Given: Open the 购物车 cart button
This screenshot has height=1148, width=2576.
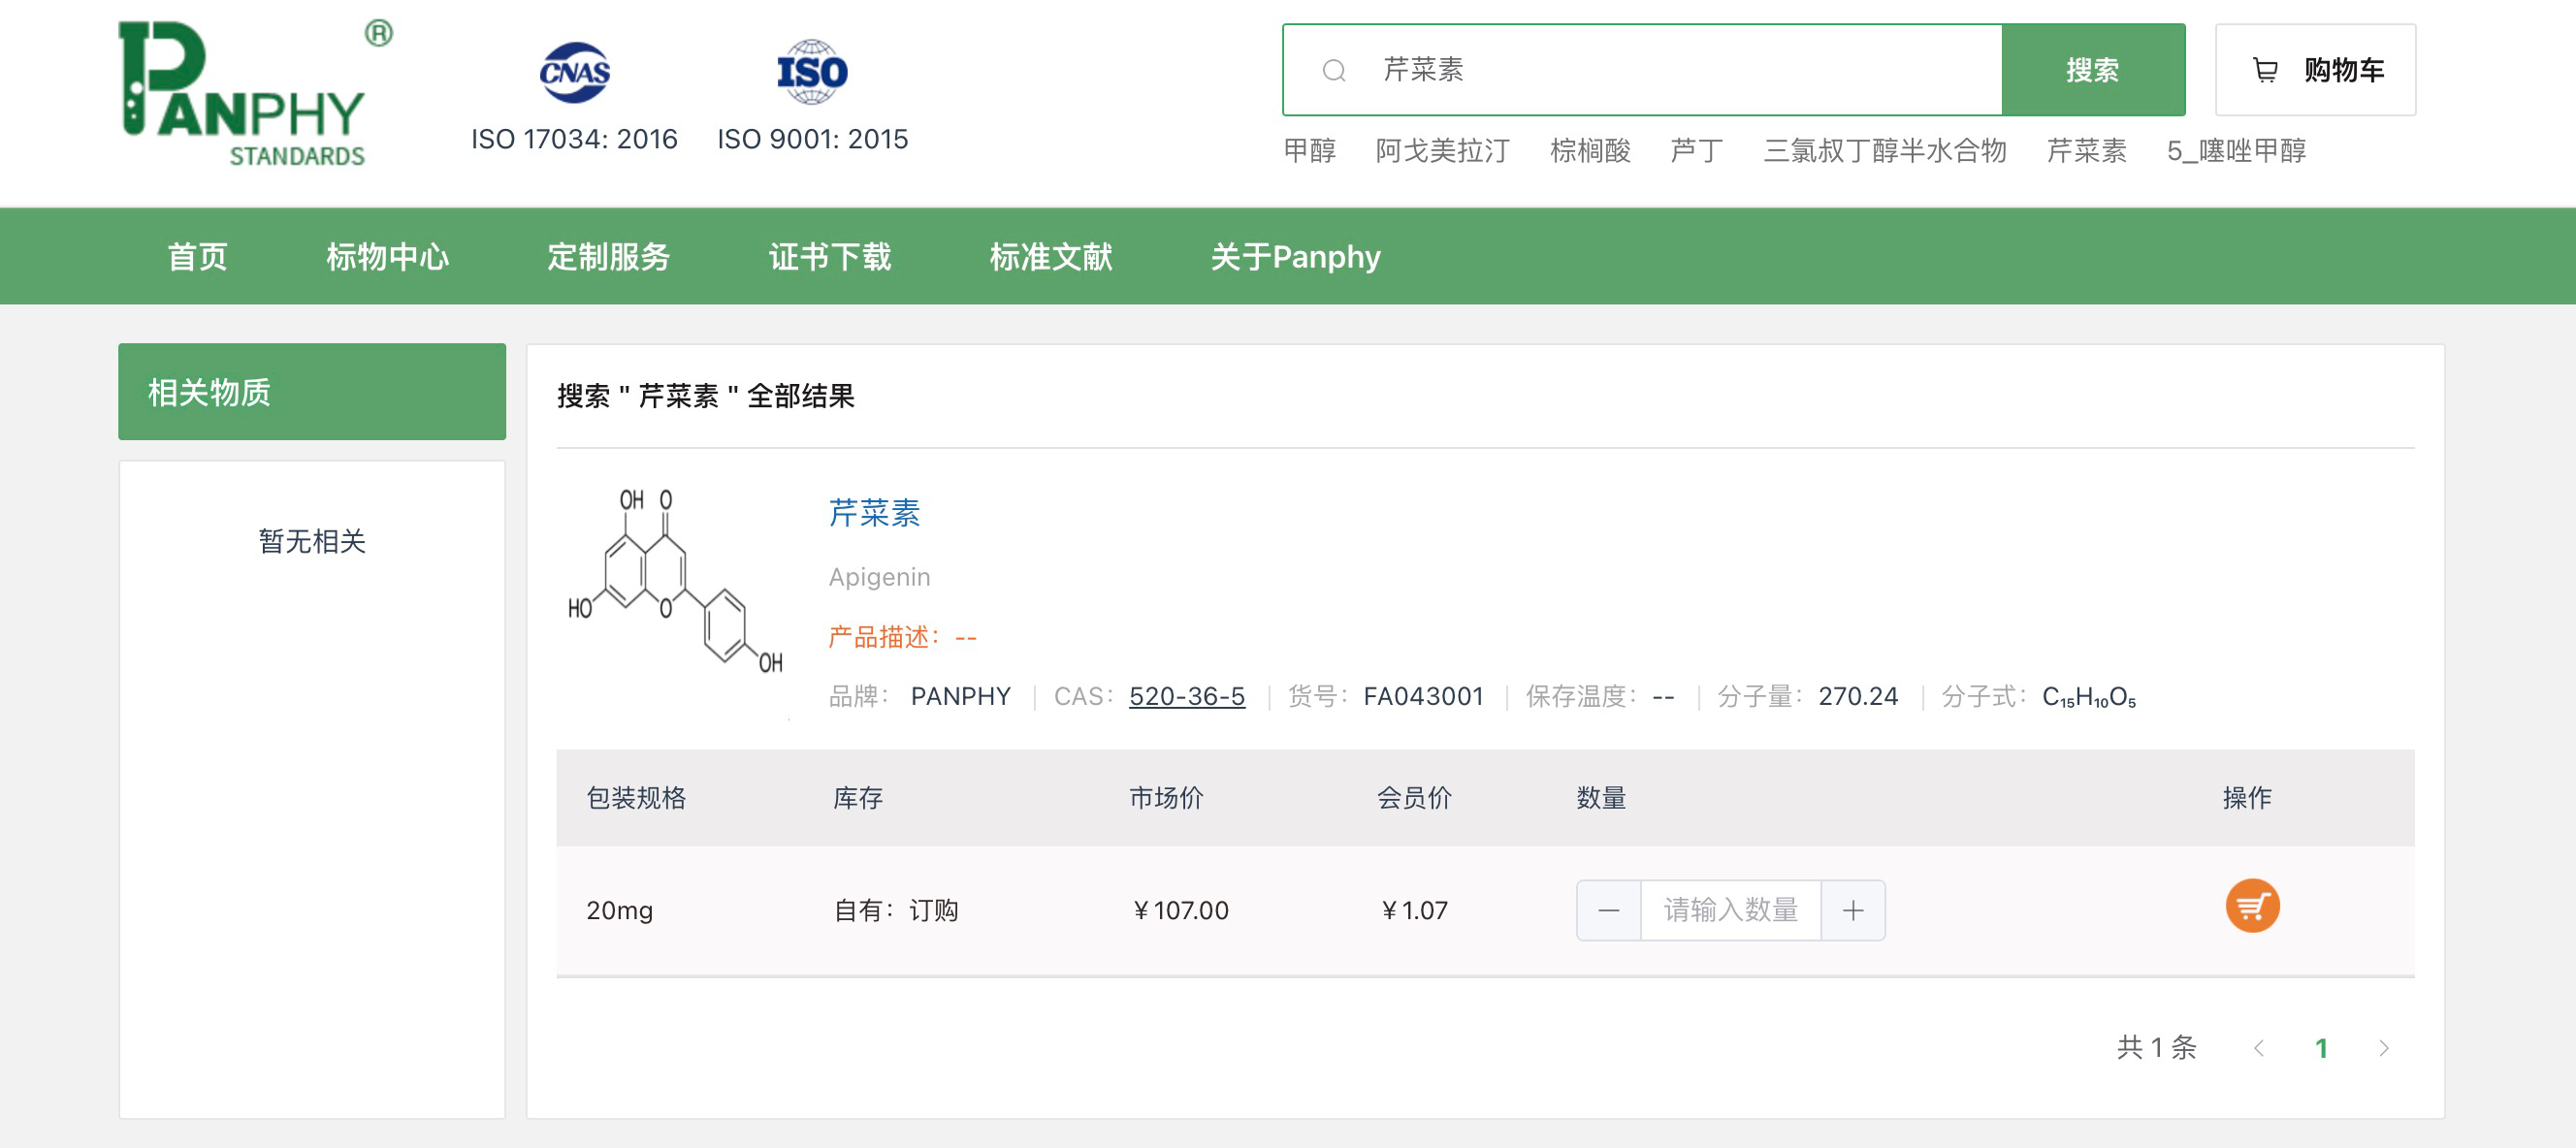Looking at the screenshot, I should point(2315,70).
